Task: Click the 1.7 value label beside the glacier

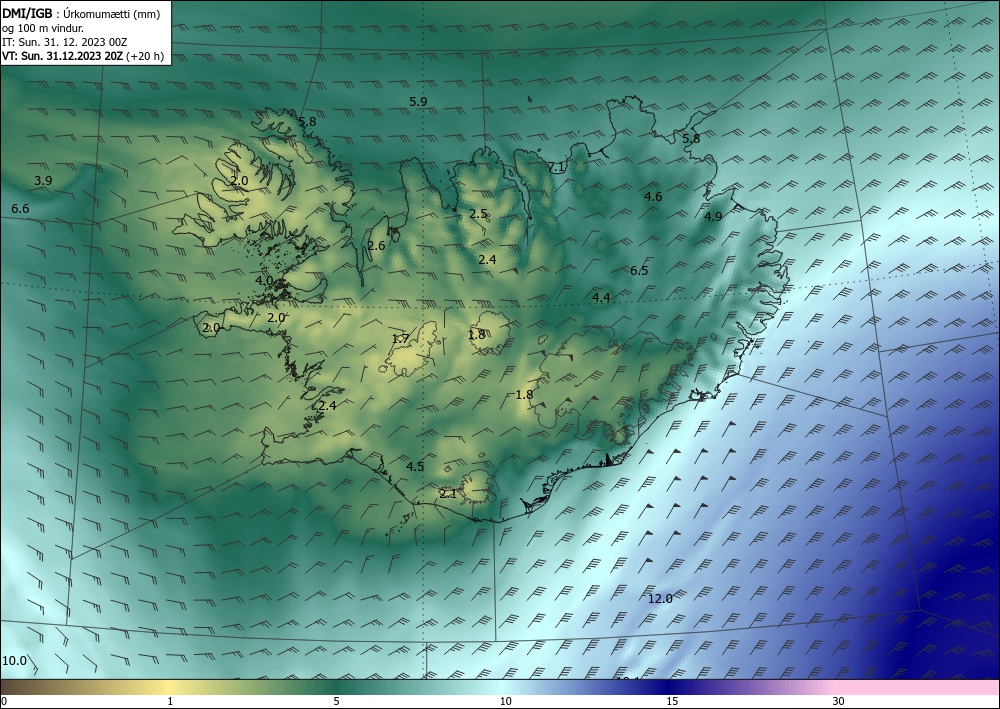Action: coord(400,339)
